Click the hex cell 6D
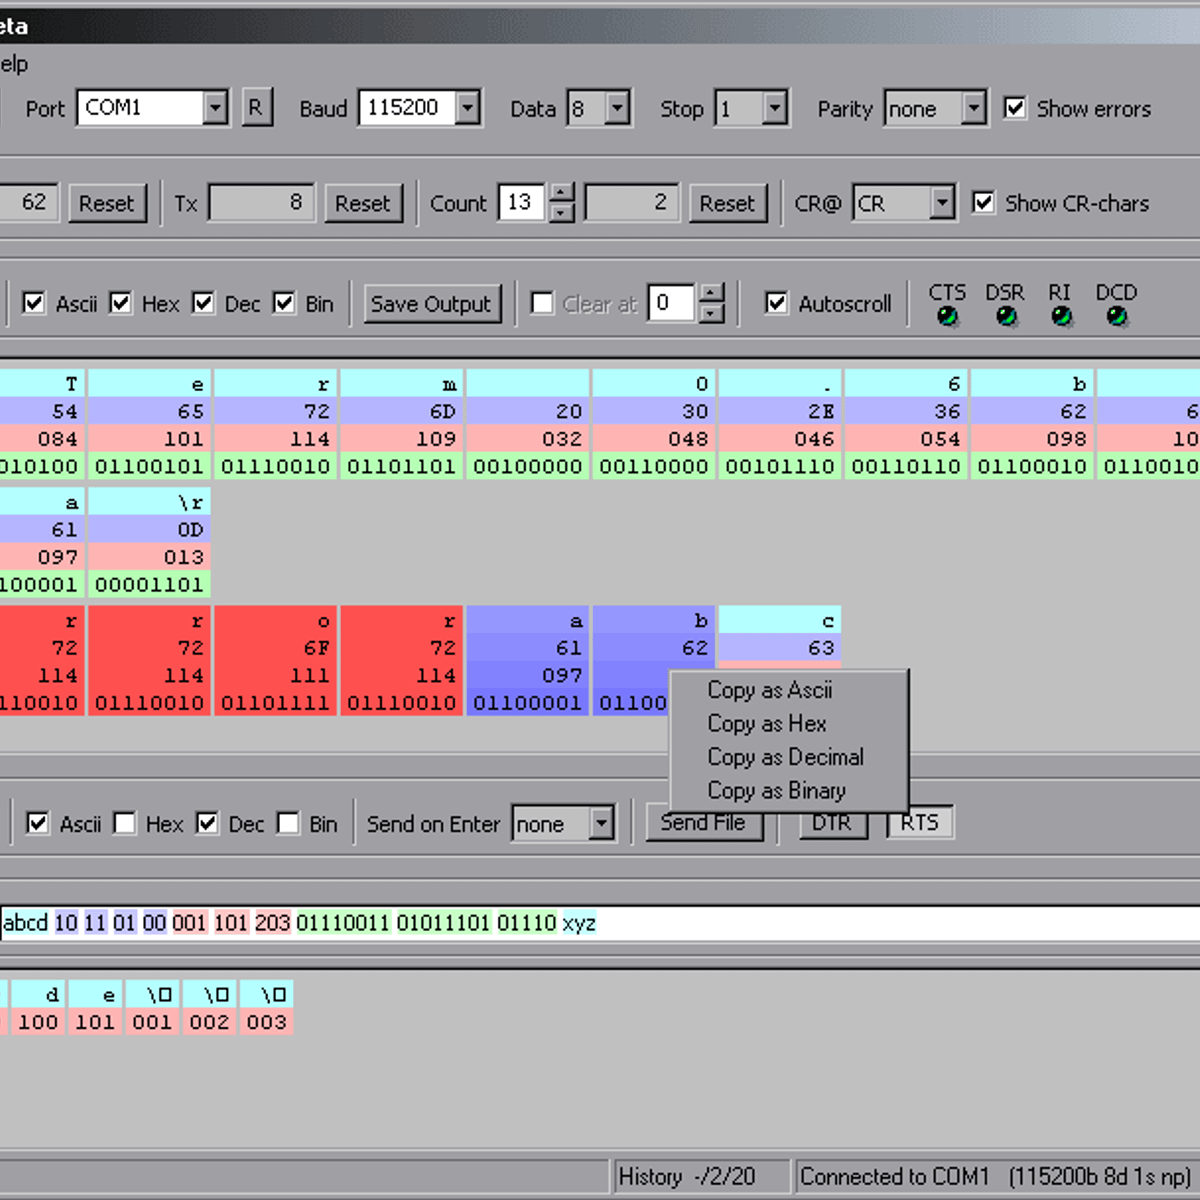Screen dimensions: 1200x1200 tap(402, 411)
